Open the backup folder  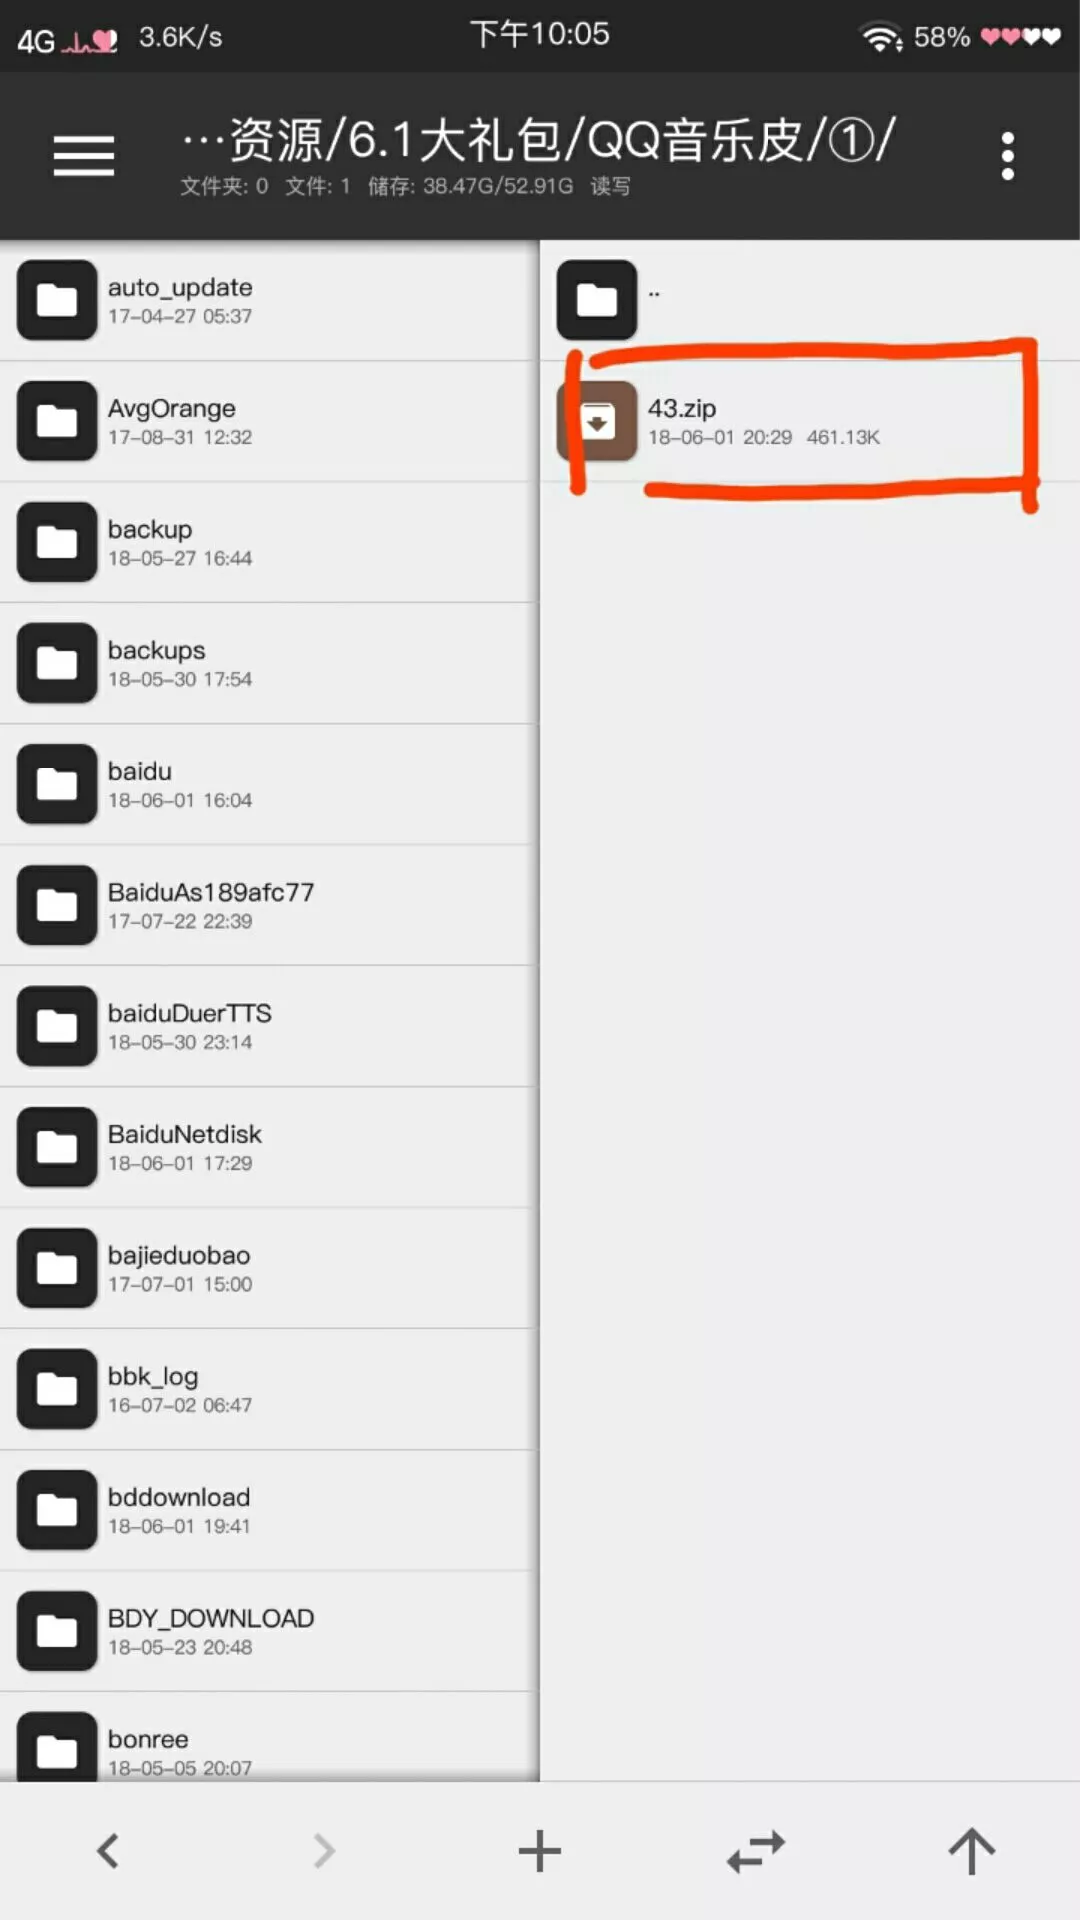pos(269,542)
